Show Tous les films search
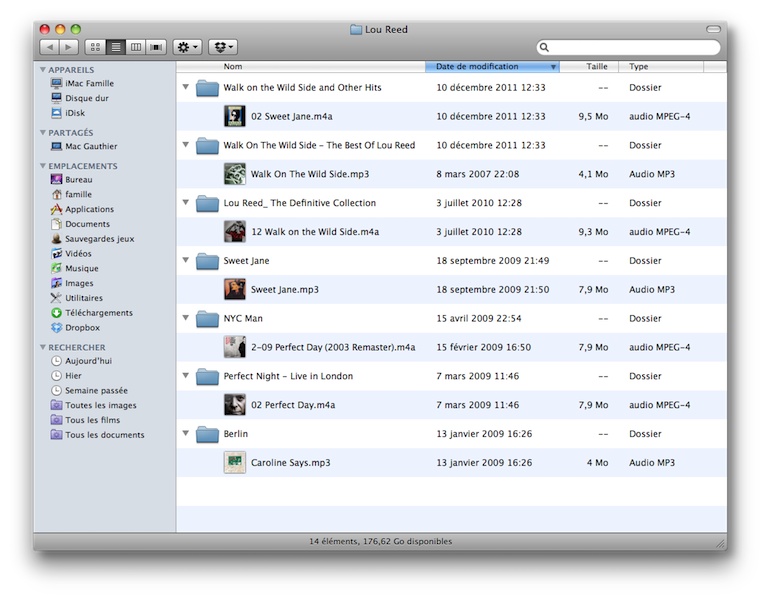The width and height of the screenshot is (773, 609). 85,420
